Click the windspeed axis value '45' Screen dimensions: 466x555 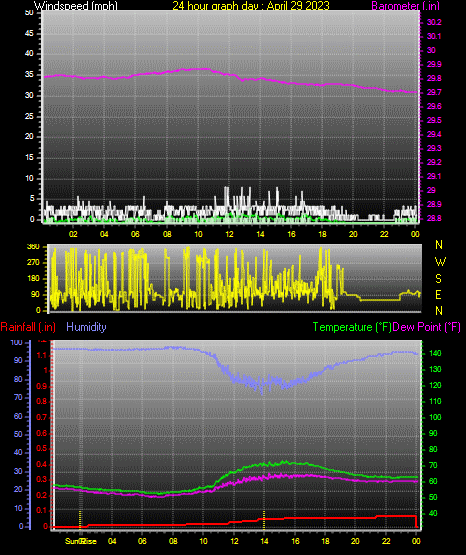[x=29, y=33]
